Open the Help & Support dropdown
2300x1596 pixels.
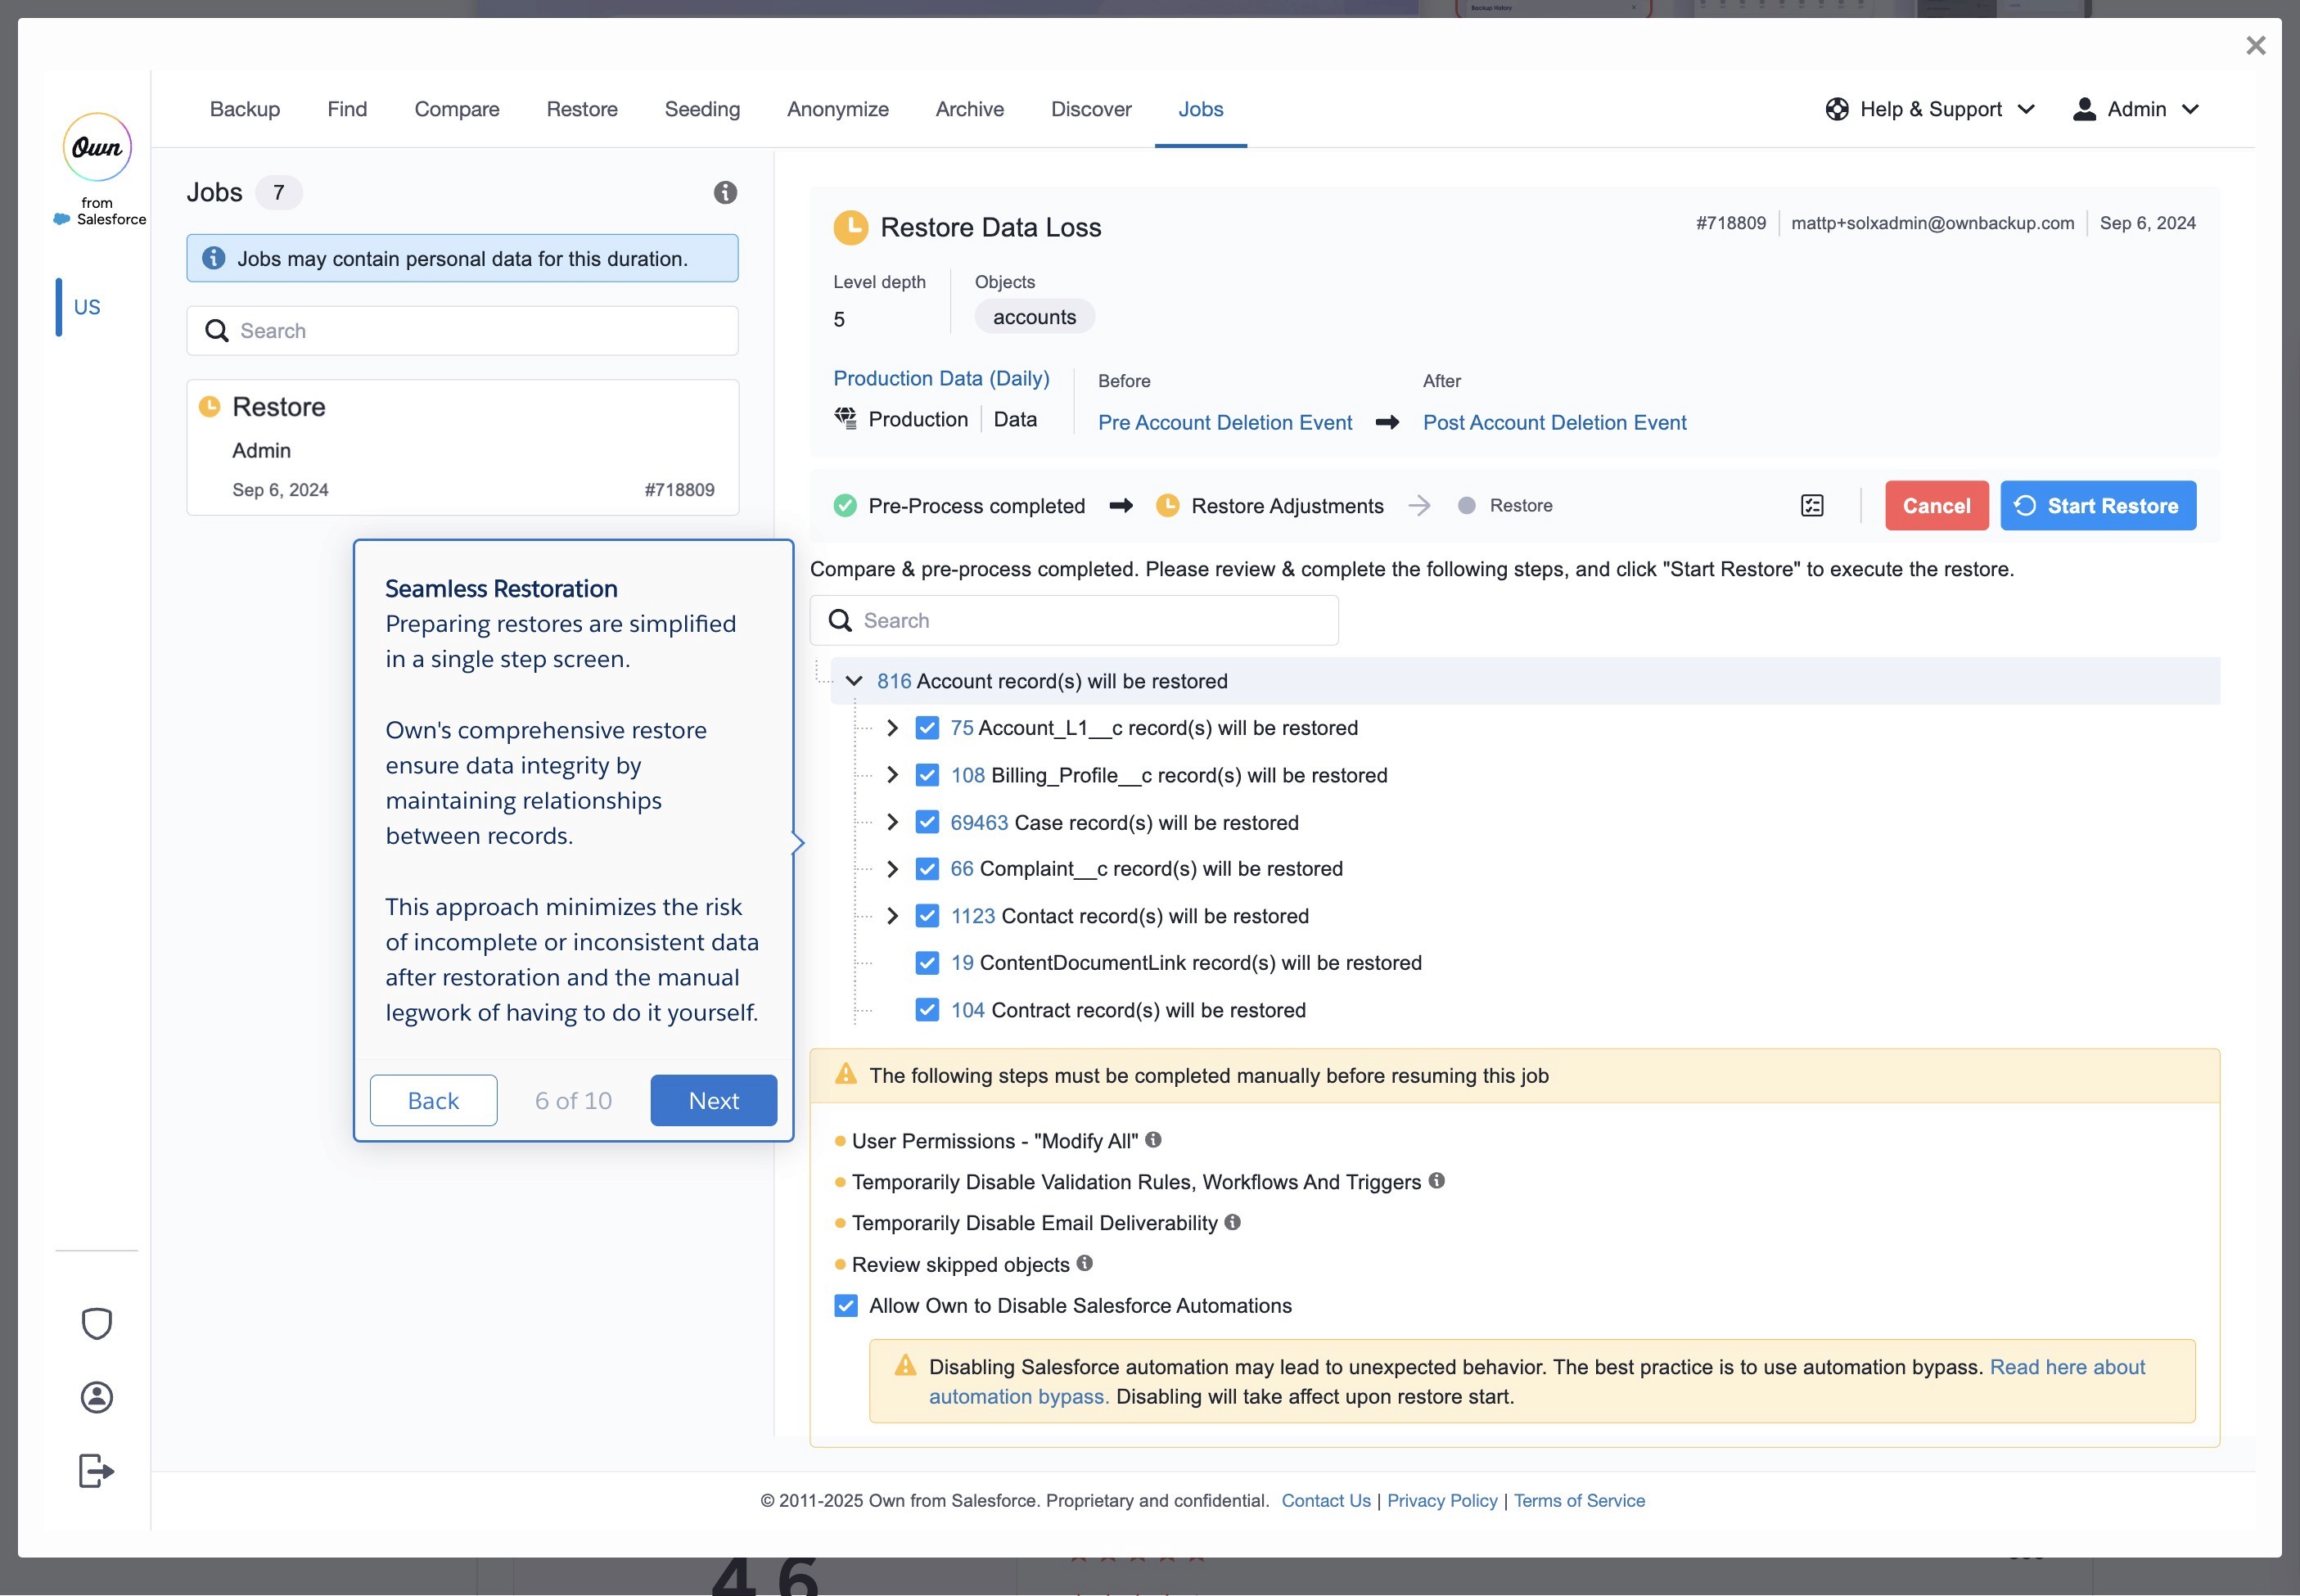(x=1930, y=109)
